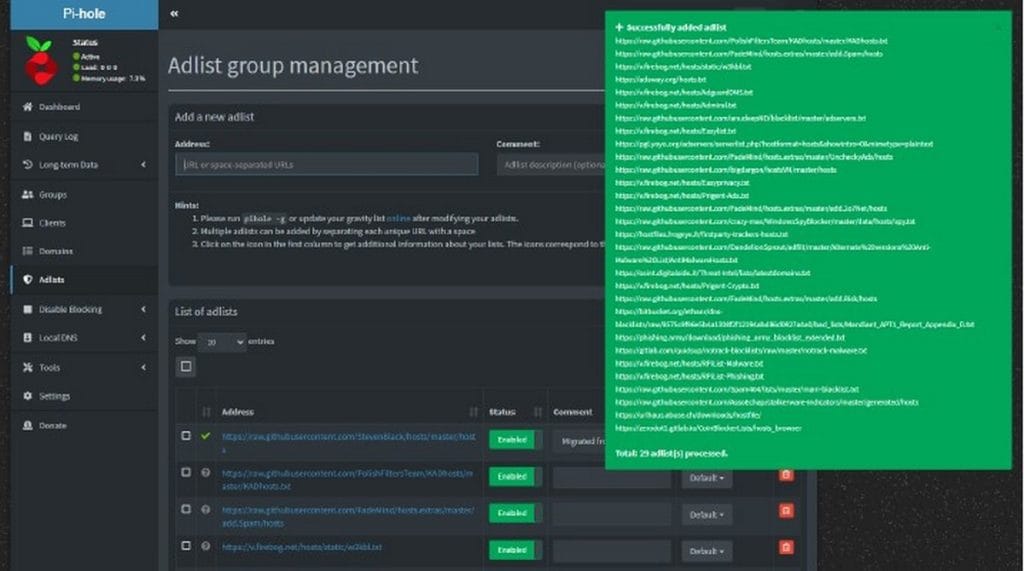Open Default group dropdown for add.Spam row
Image resolution: width=1024 pixels, height=571 pixels.
coord(707,514)
